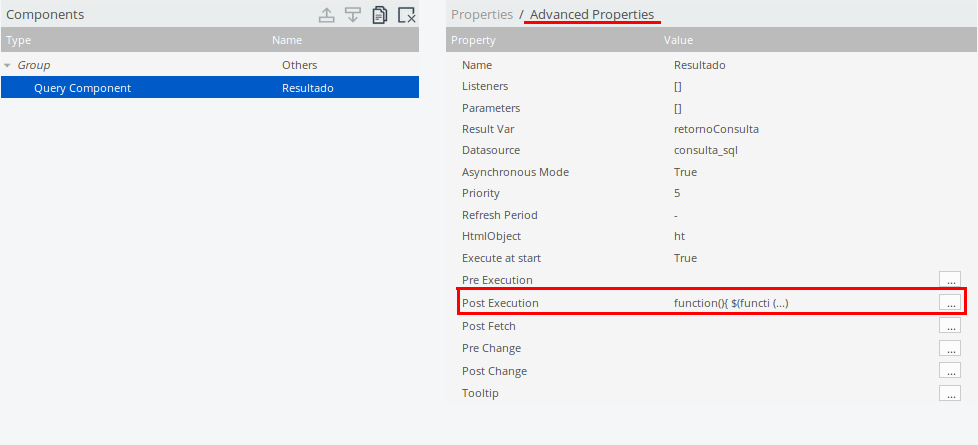Toggle the Execute at start value
978x445 pixels.
[686, 258]
